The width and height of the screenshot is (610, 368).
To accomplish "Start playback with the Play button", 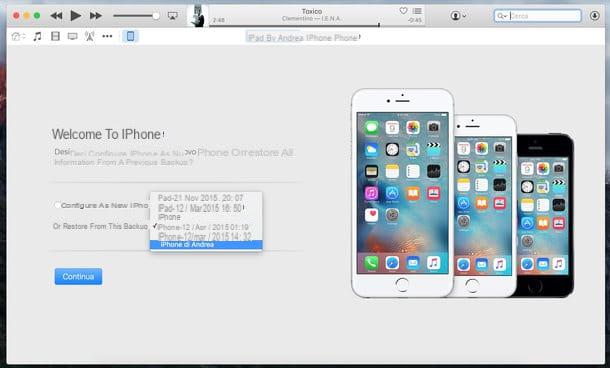I will [x=75, y=16].
